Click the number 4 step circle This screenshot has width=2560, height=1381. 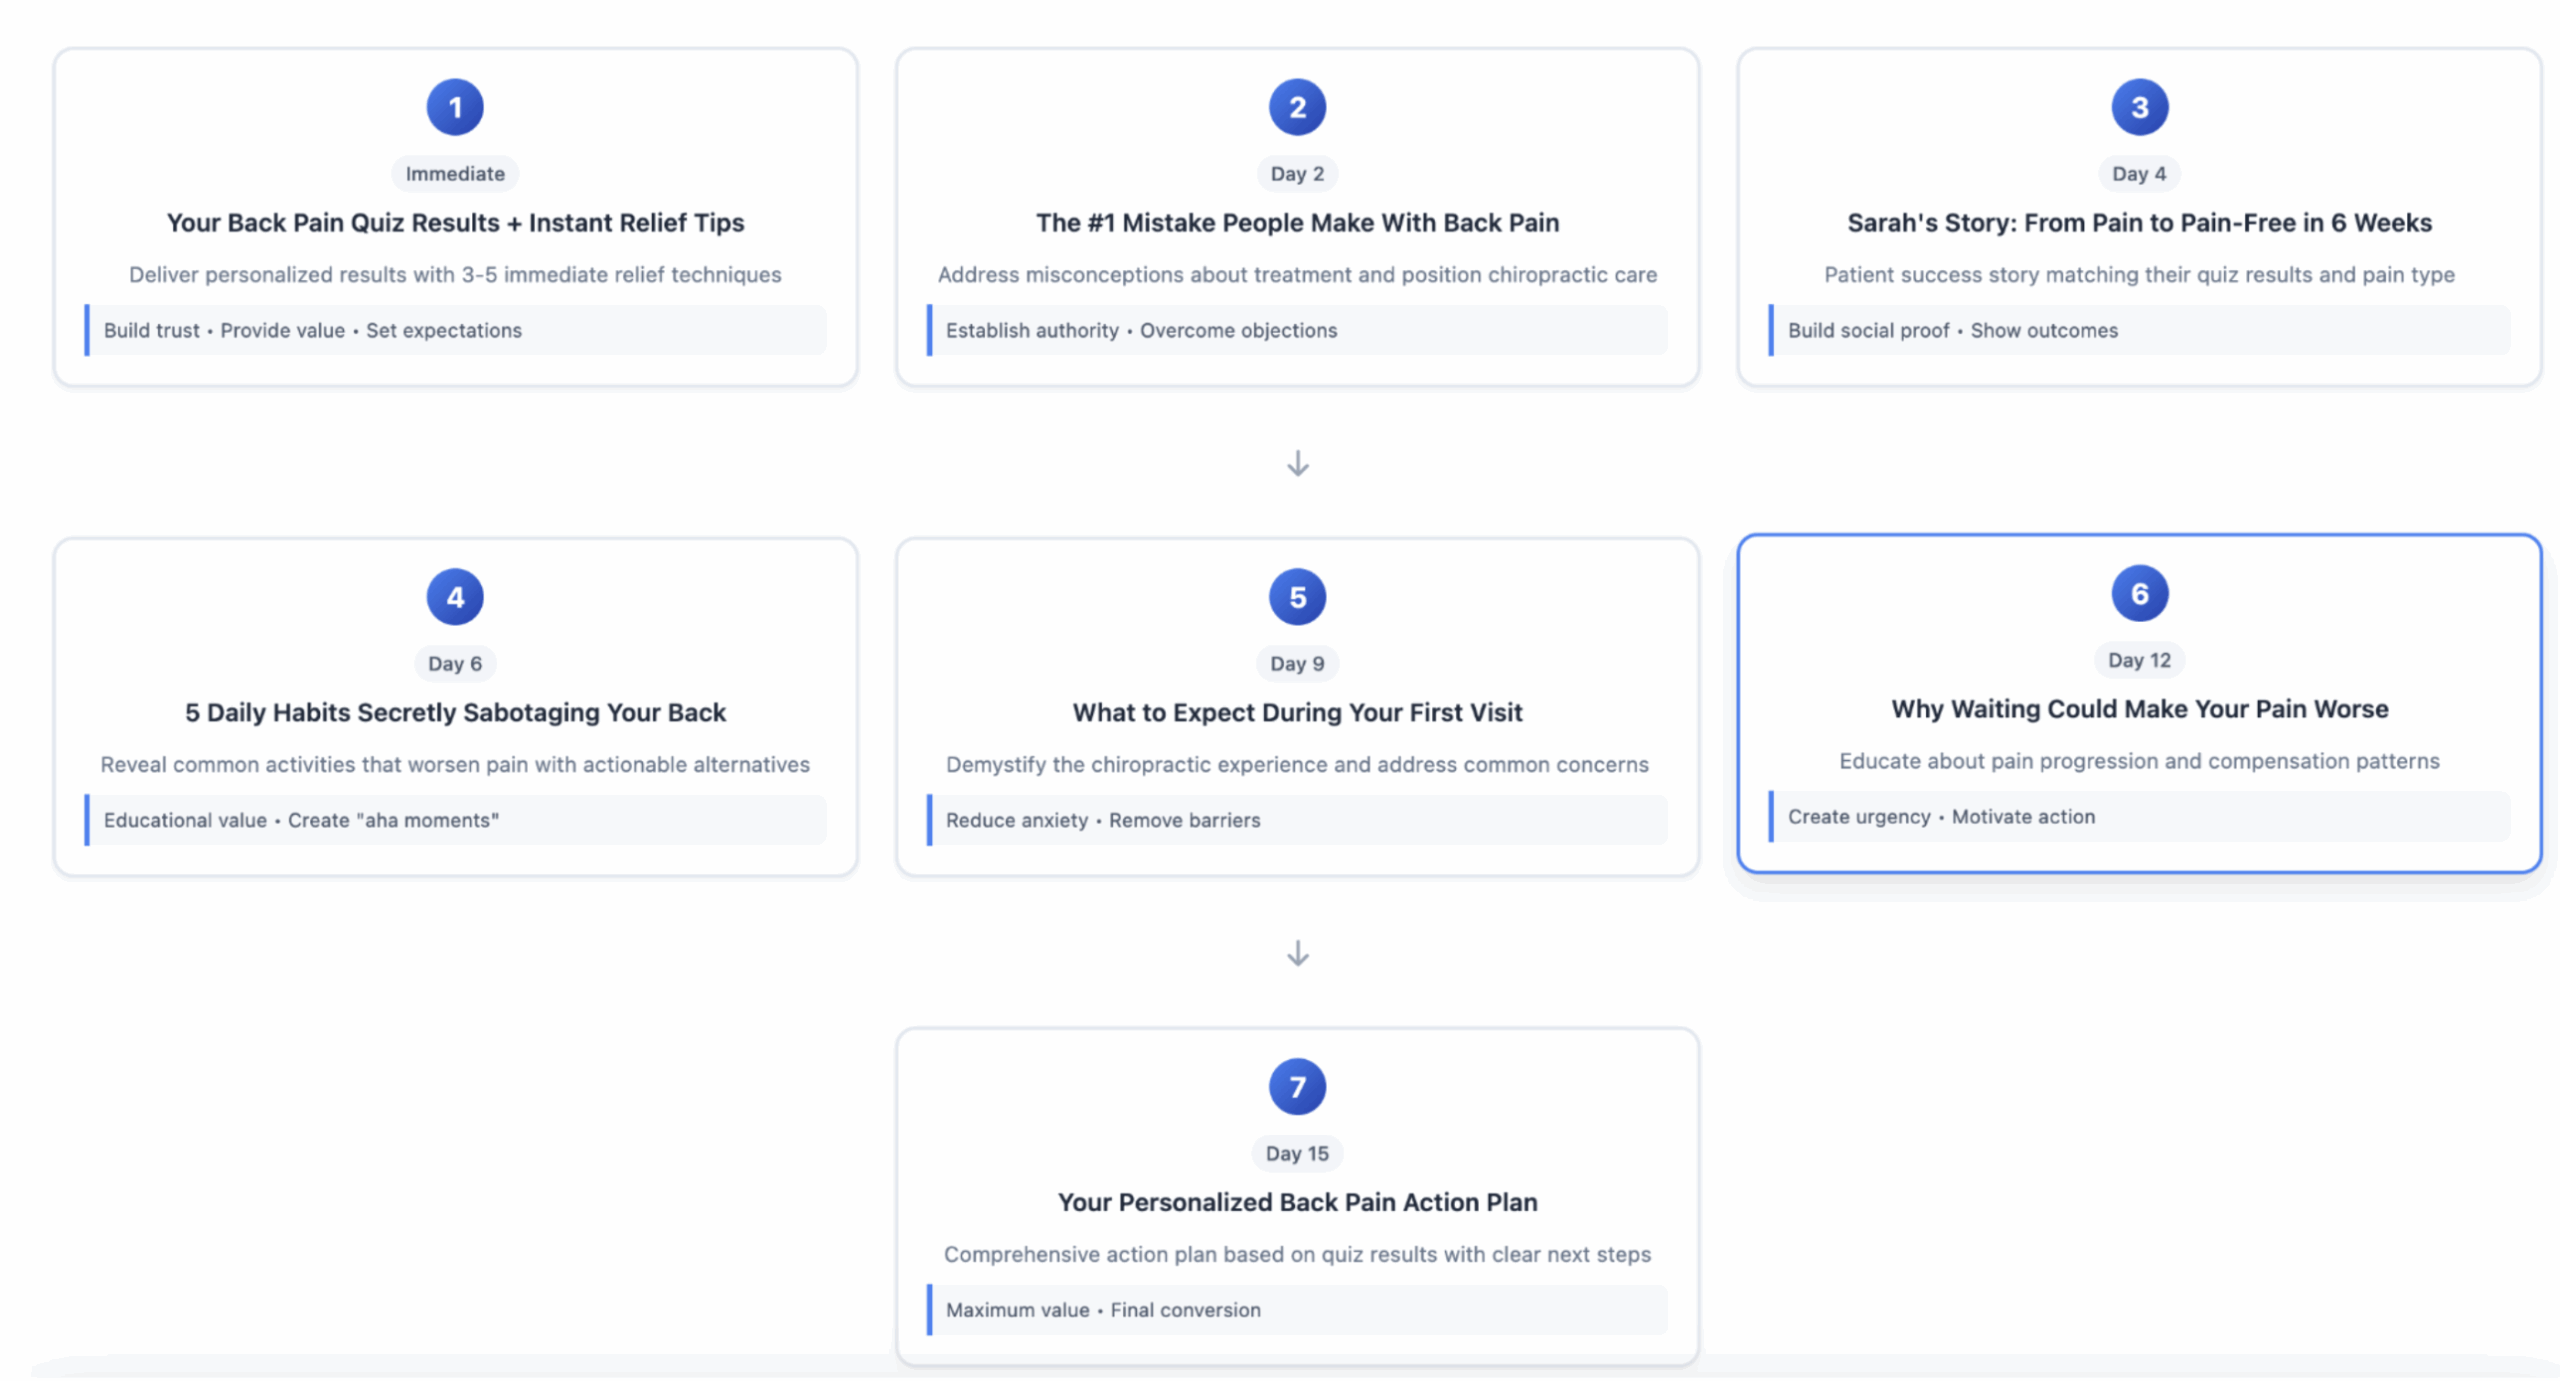pos(455,597)
